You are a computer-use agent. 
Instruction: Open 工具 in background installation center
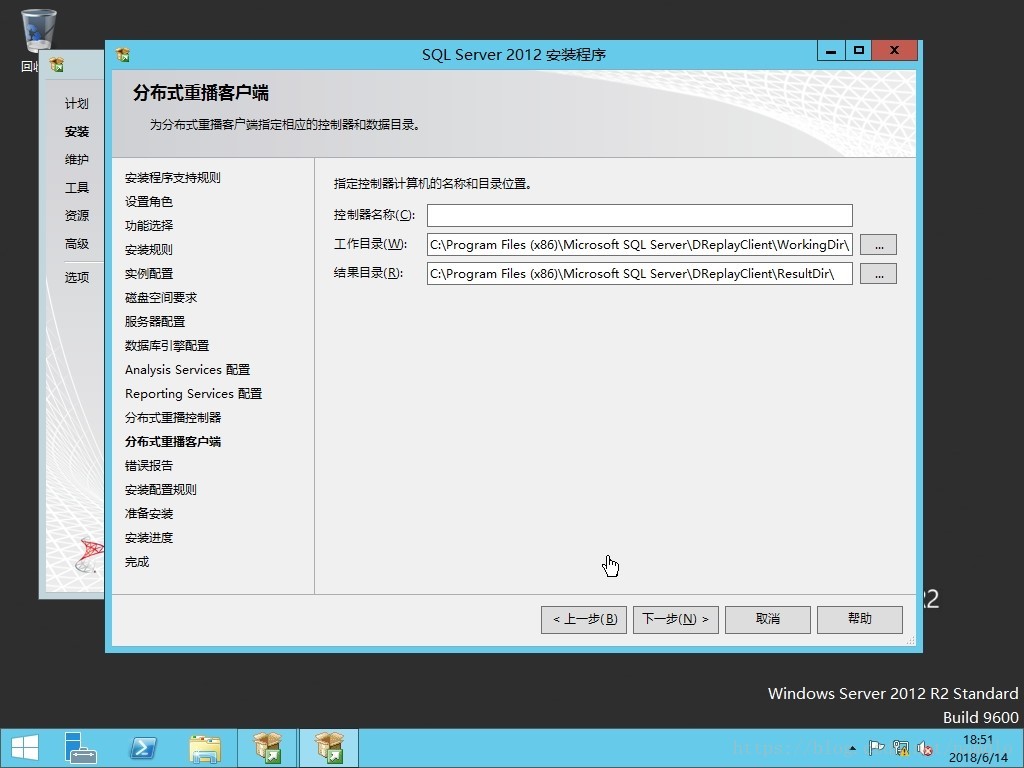point(76,188)
